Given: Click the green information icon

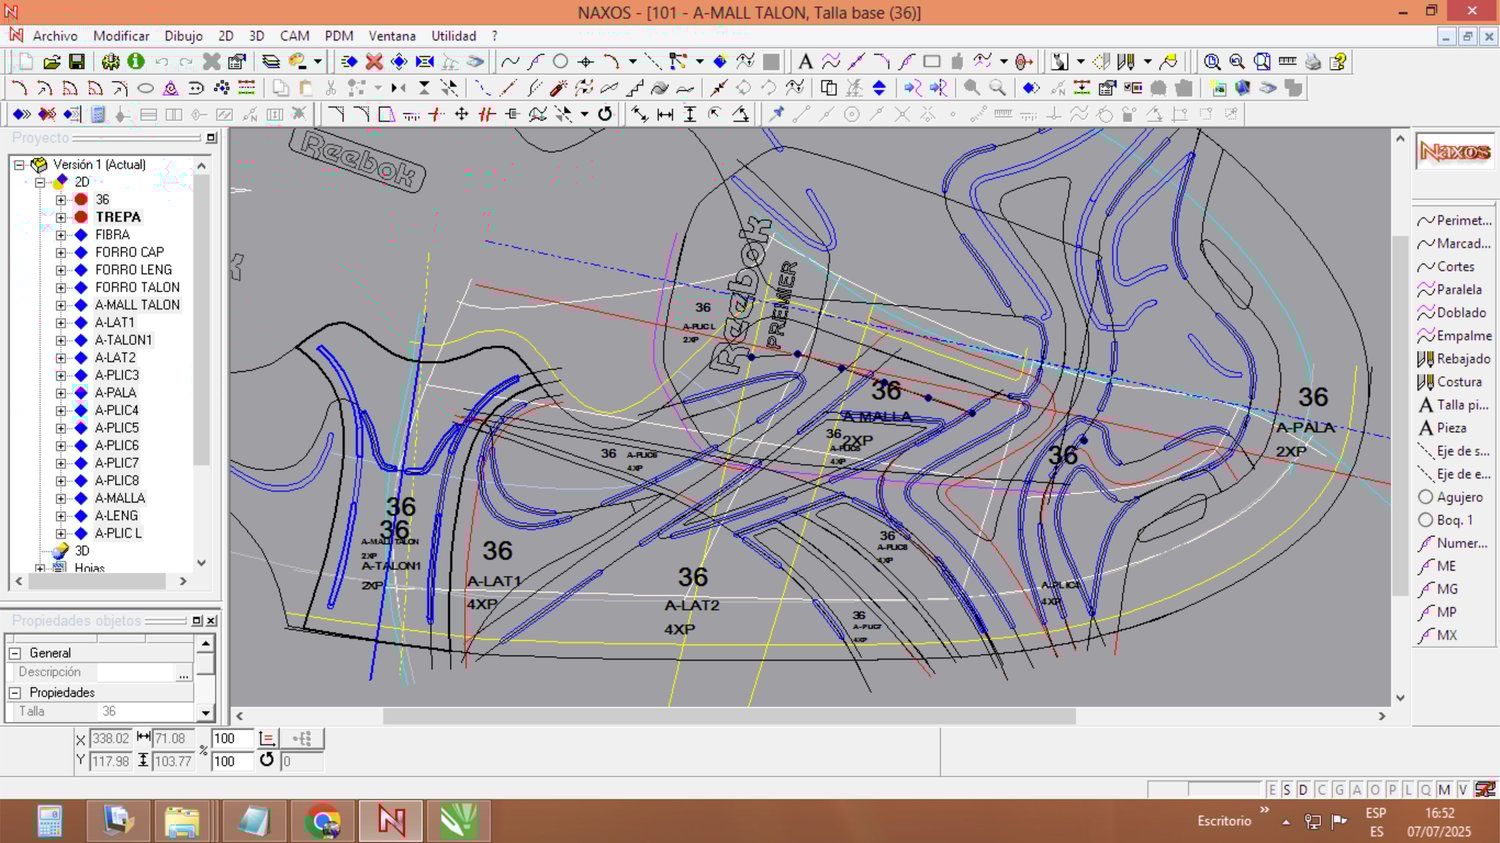Looking at the screenshot, I should [x=136, y=62].
